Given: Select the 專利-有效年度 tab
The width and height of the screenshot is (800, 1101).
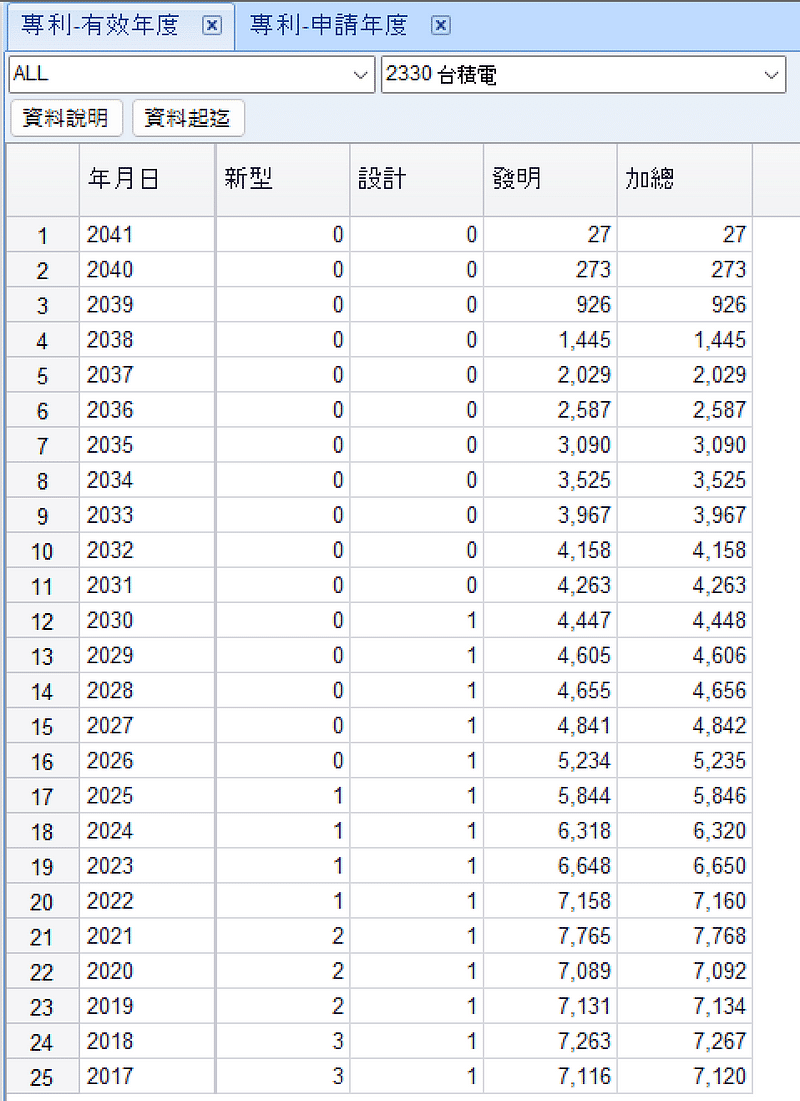Looking at the screenshot, I should 100,26.
